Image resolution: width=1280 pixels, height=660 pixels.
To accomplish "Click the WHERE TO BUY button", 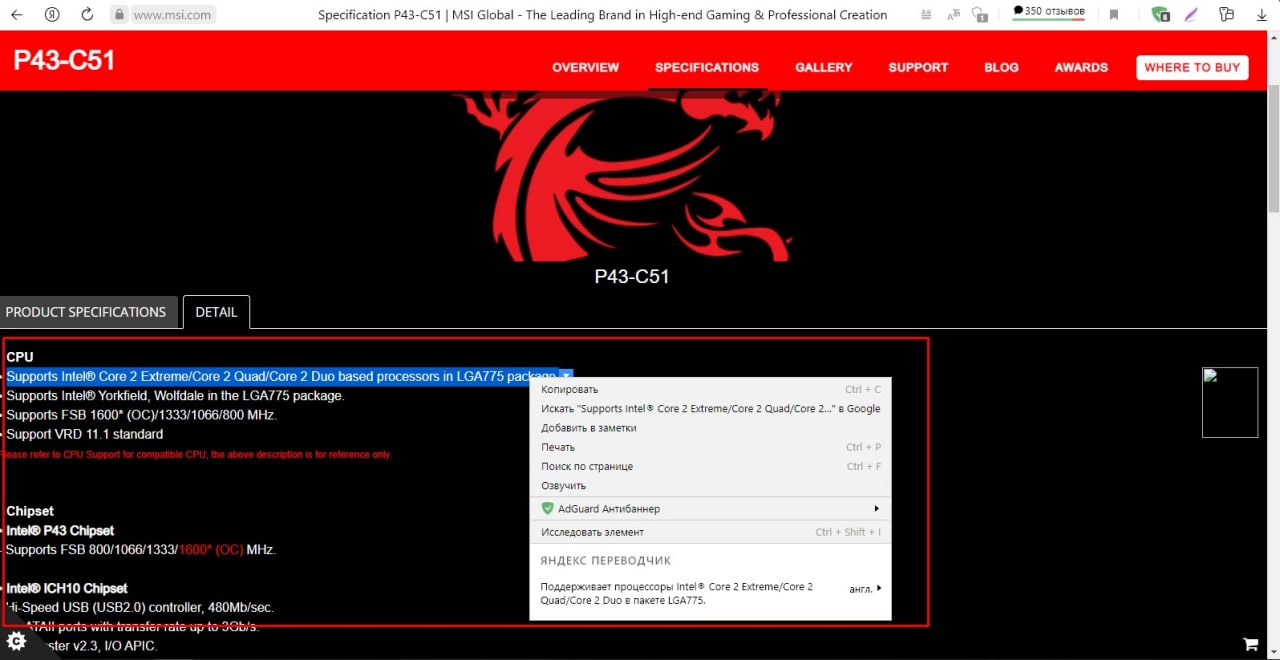I will 1192,67.
